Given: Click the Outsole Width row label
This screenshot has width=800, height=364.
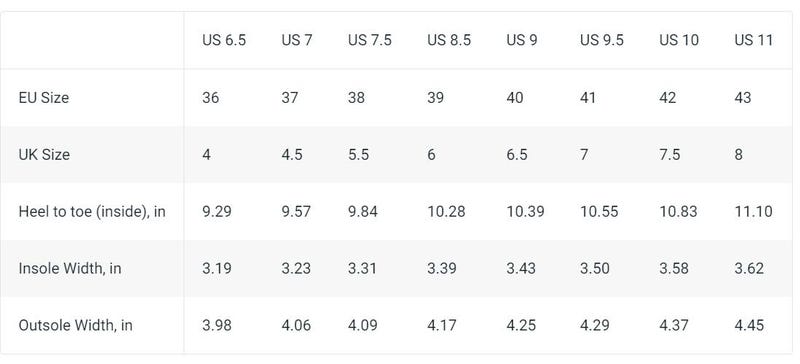Looking at the screenshot, I should [x=76, y=325].
